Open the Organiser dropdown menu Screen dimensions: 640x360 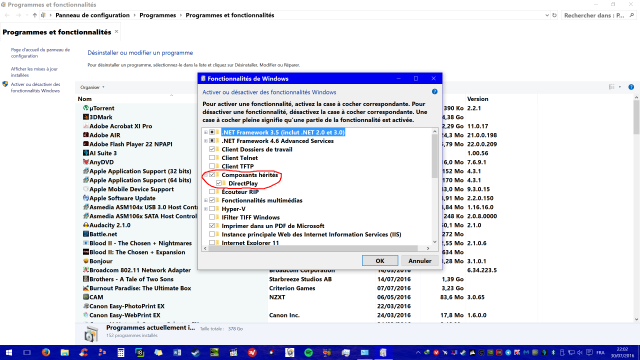pyautogui.click(x=92, y=87)
